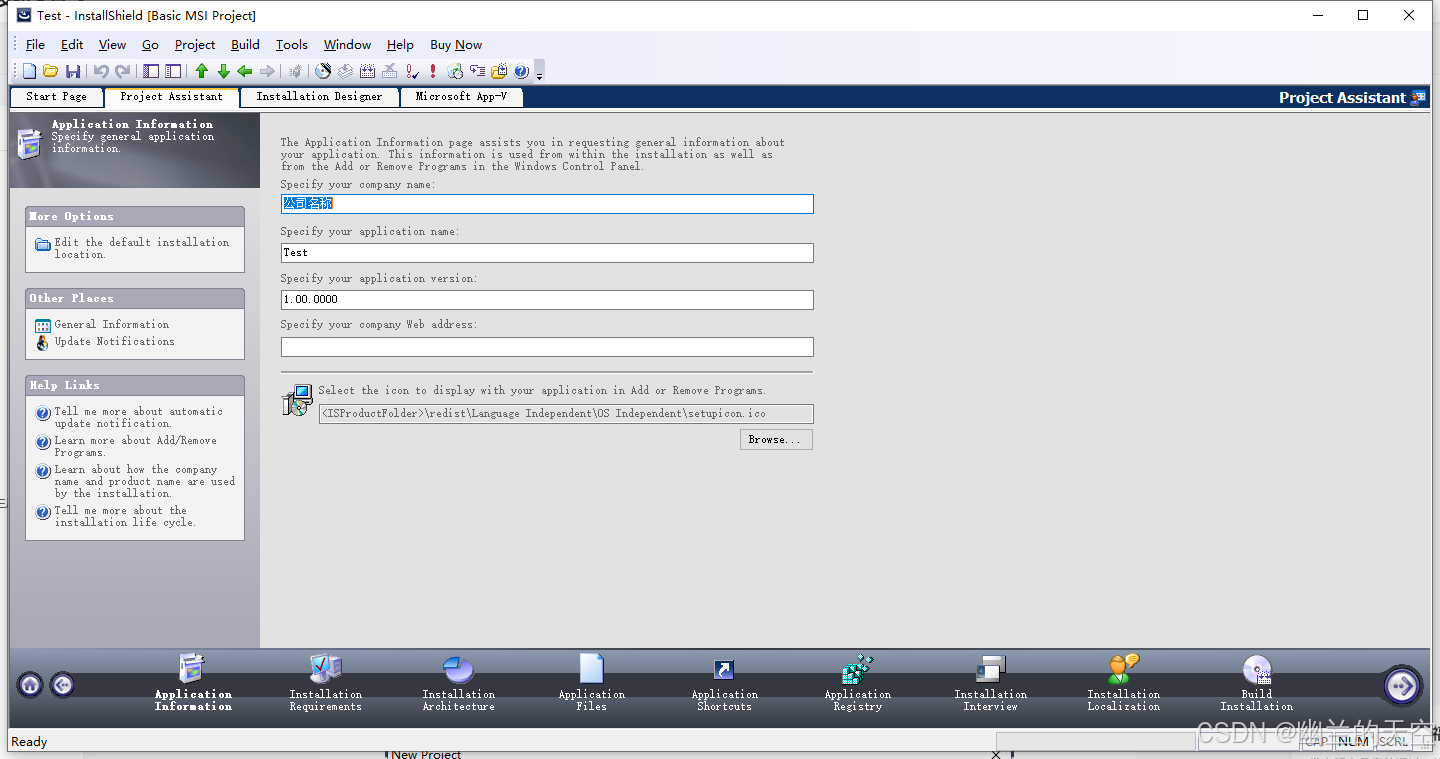Click the application name field containing Test
This screenshot has height=759, width=1440.
pyautogui.click(x=547, y=253)
